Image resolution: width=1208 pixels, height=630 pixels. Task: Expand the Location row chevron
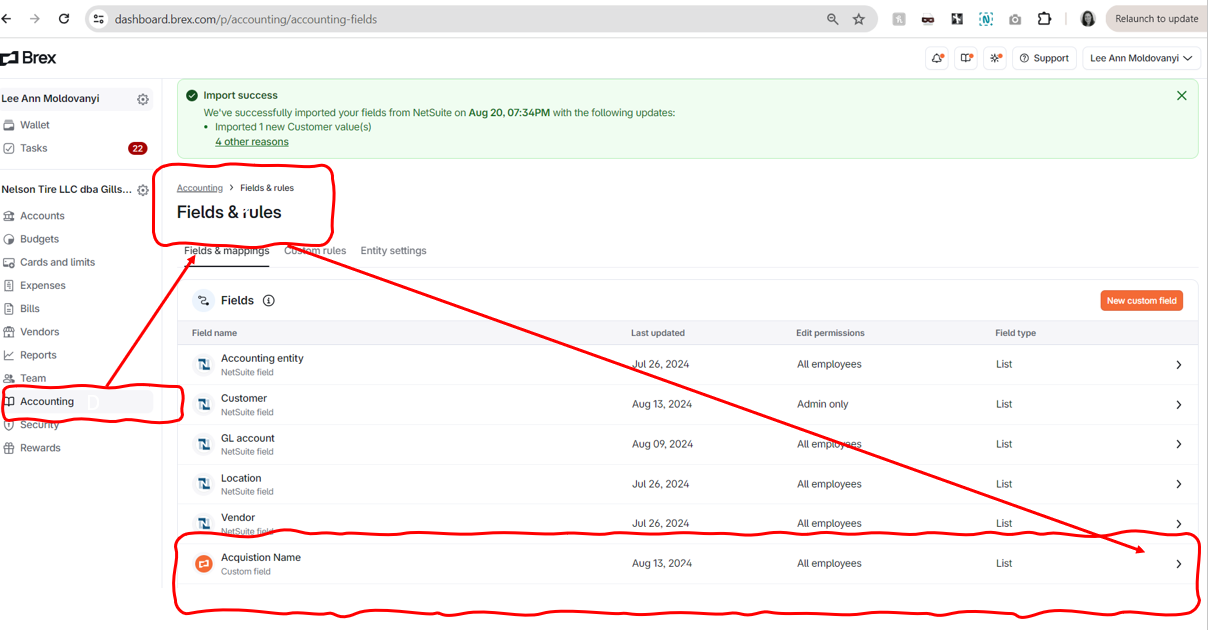1179,484
